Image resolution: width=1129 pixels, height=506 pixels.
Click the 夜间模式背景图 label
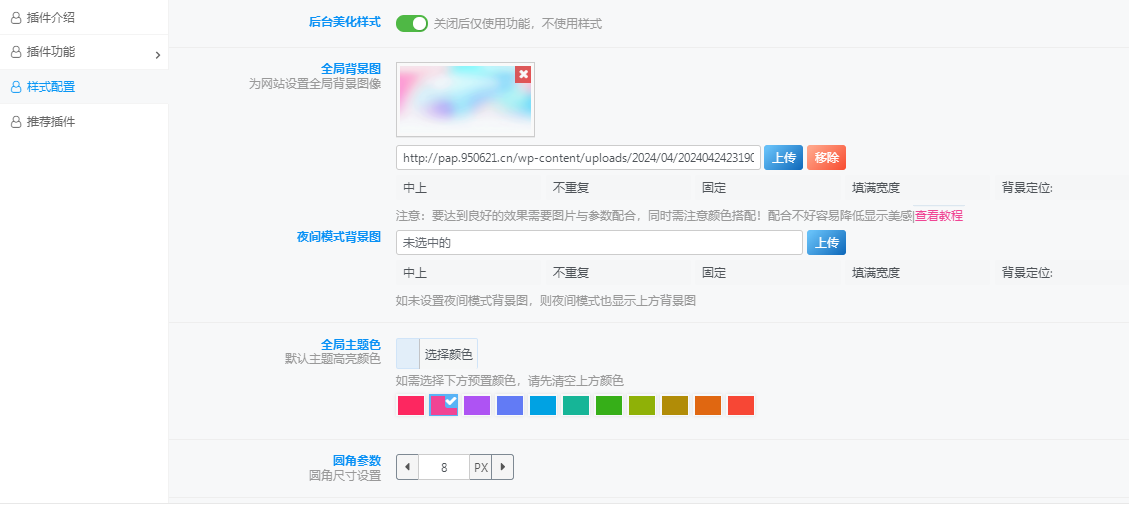pyautogui.click(x=338, y=236)
